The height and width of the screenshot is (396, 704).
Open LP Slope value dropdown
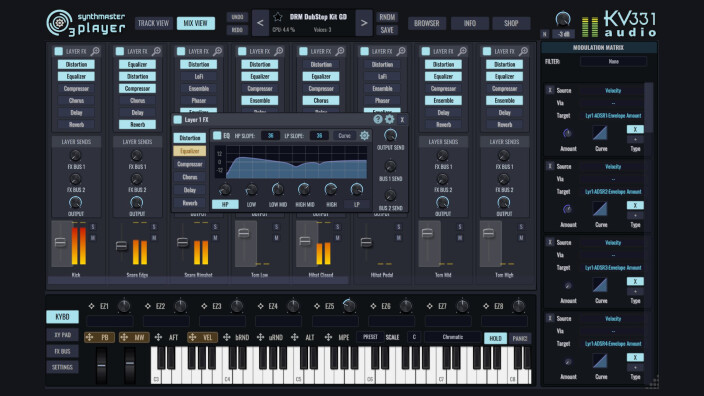[319, 136]
